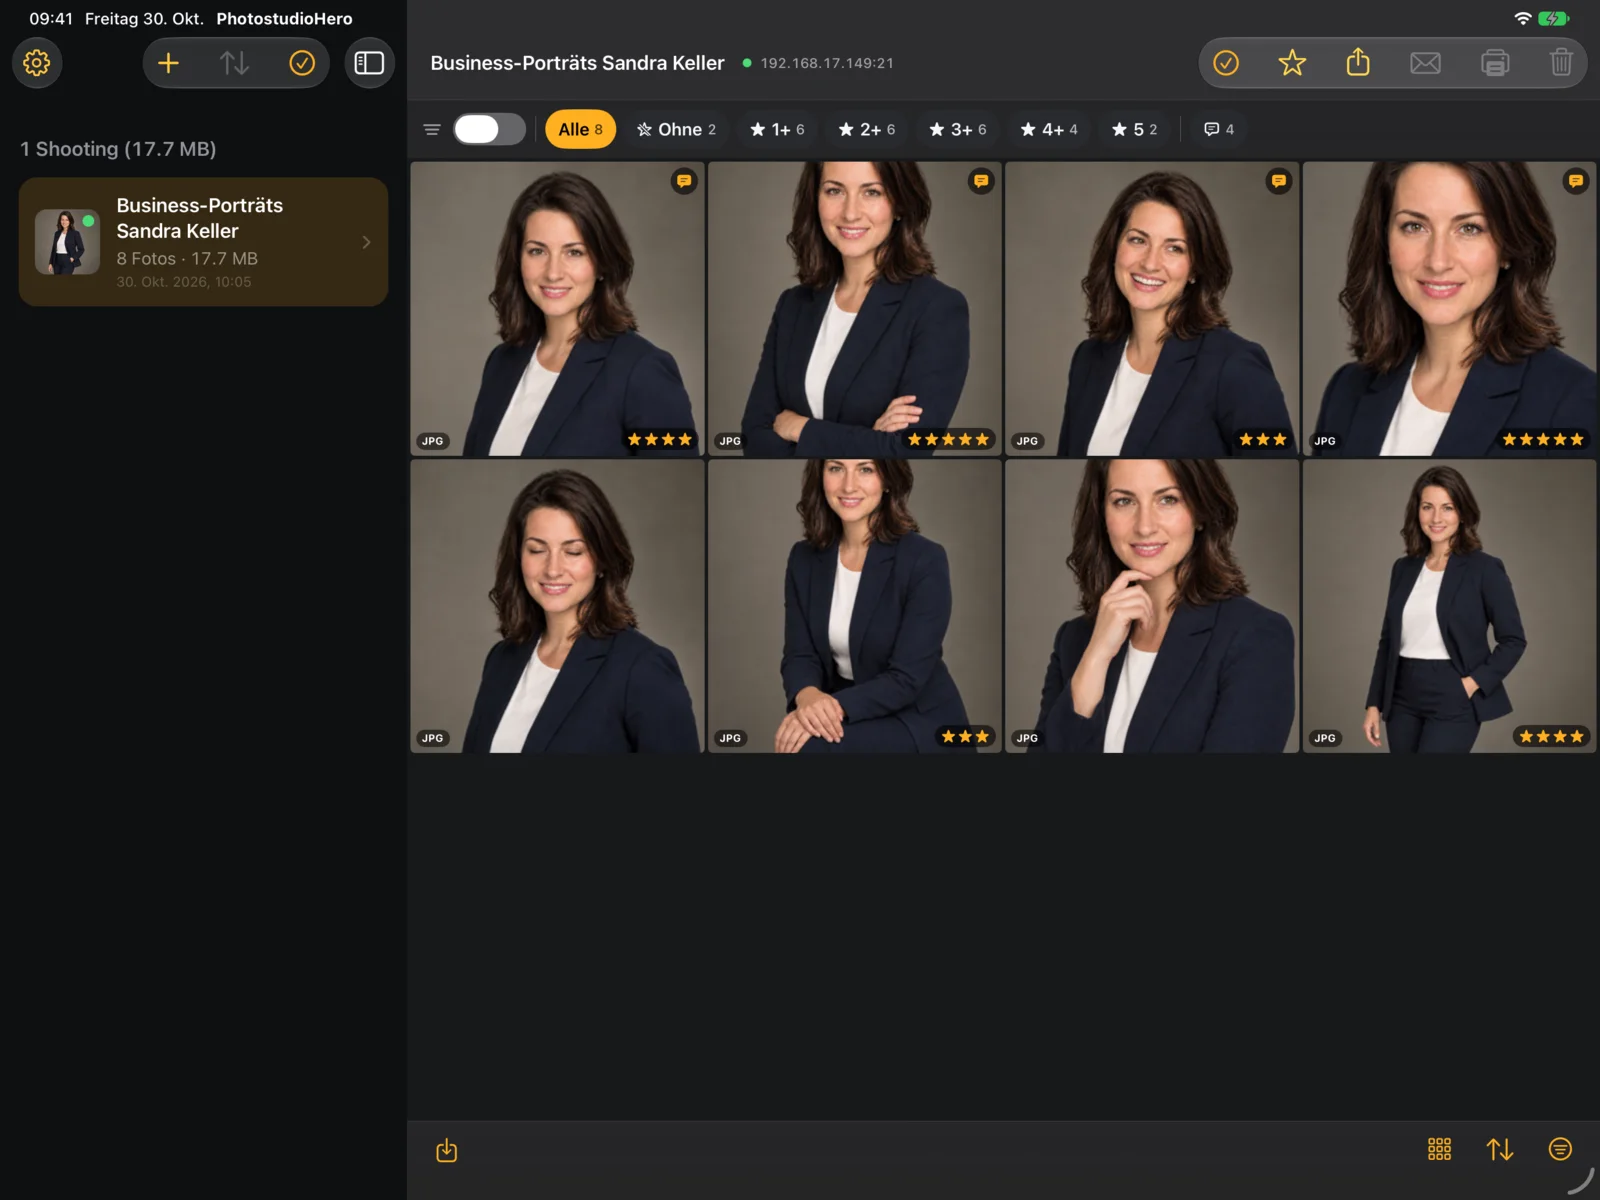Open the full-body standing portrait thumbnail
The width and height of the screenshot is (1600, 1200).
coord(1449,606)
